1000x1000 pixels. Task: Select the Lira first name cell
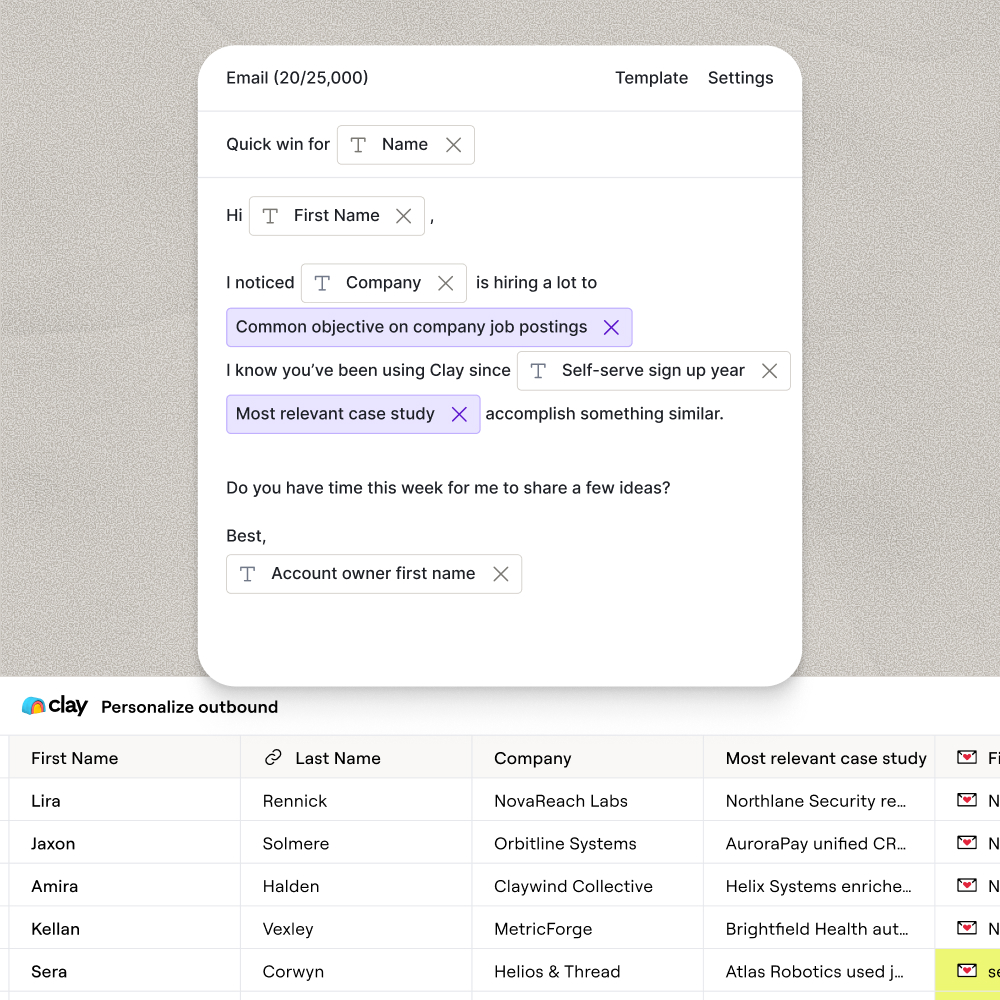[124, 800]
